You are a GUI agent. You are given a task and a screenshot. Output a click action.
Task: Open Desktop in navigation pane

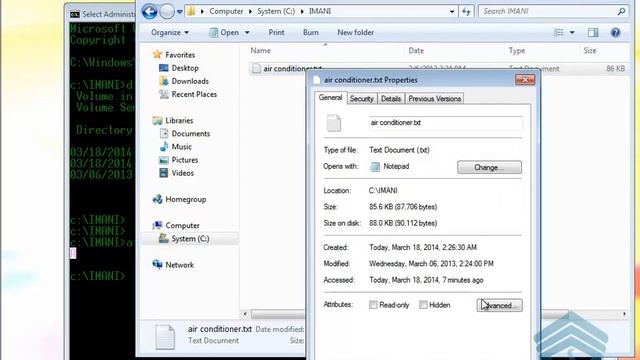tap(185, 68)
